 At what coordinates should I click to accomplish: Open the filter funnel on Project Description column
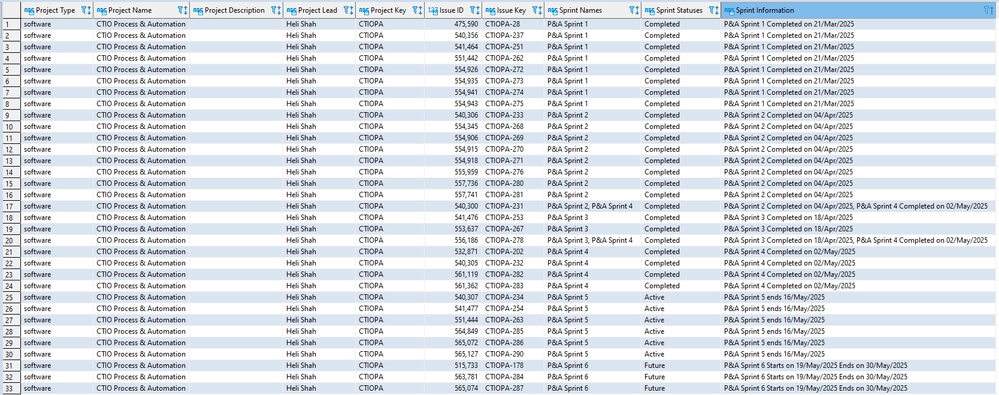point(273,10)
